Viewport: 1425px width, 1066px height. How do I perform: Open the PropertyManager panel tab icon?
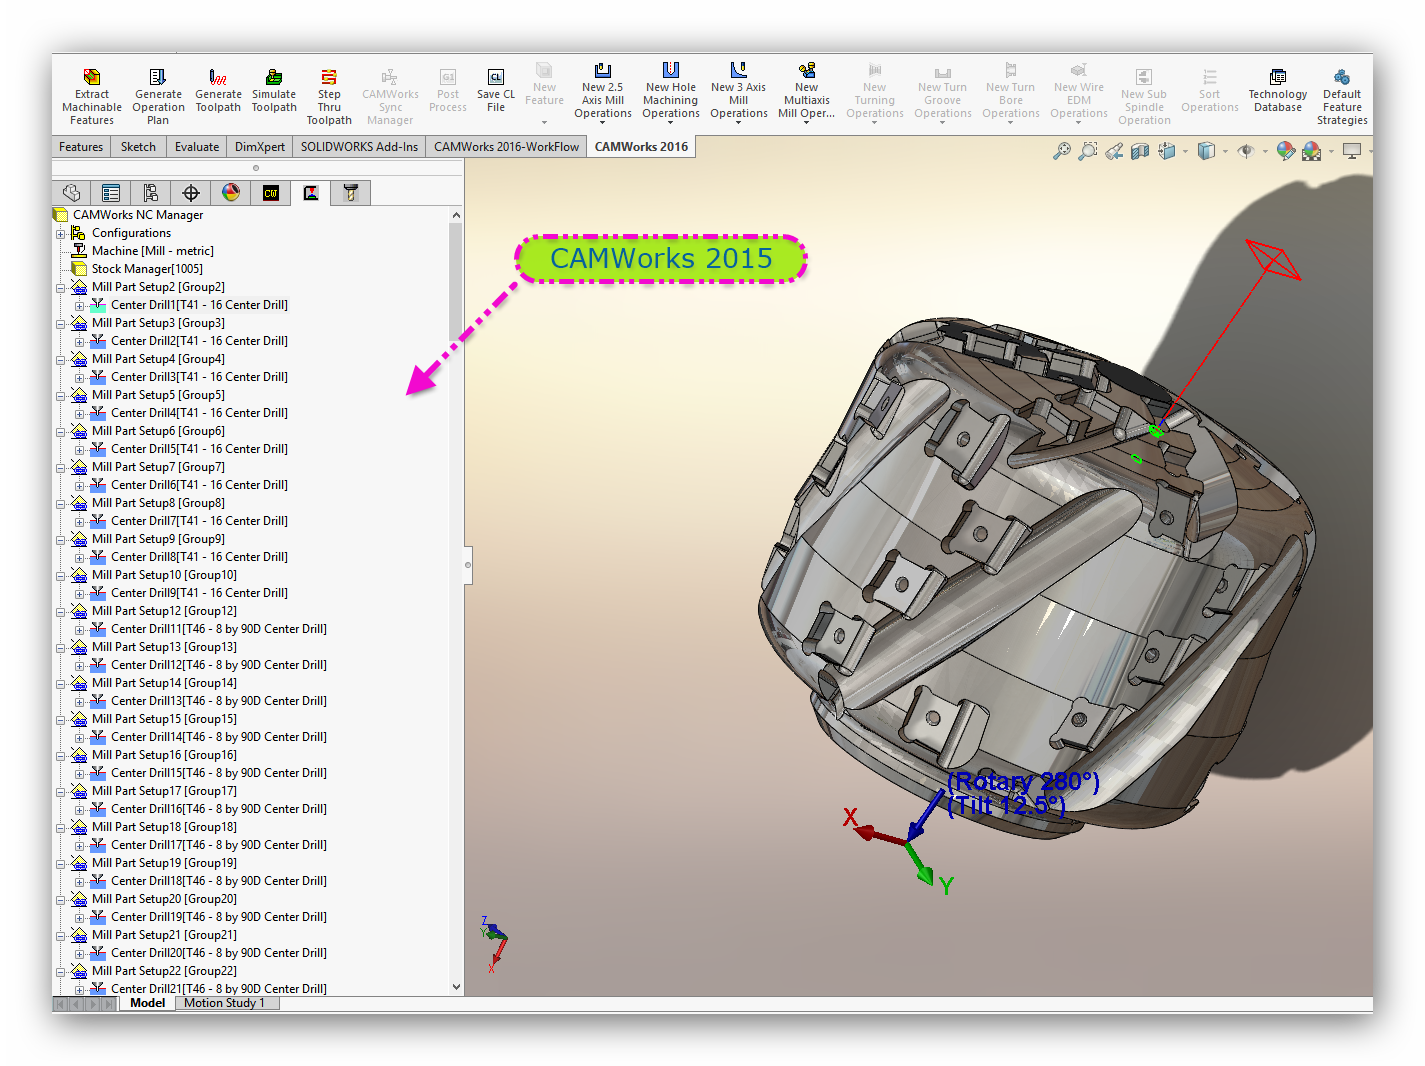click(111, 193)
